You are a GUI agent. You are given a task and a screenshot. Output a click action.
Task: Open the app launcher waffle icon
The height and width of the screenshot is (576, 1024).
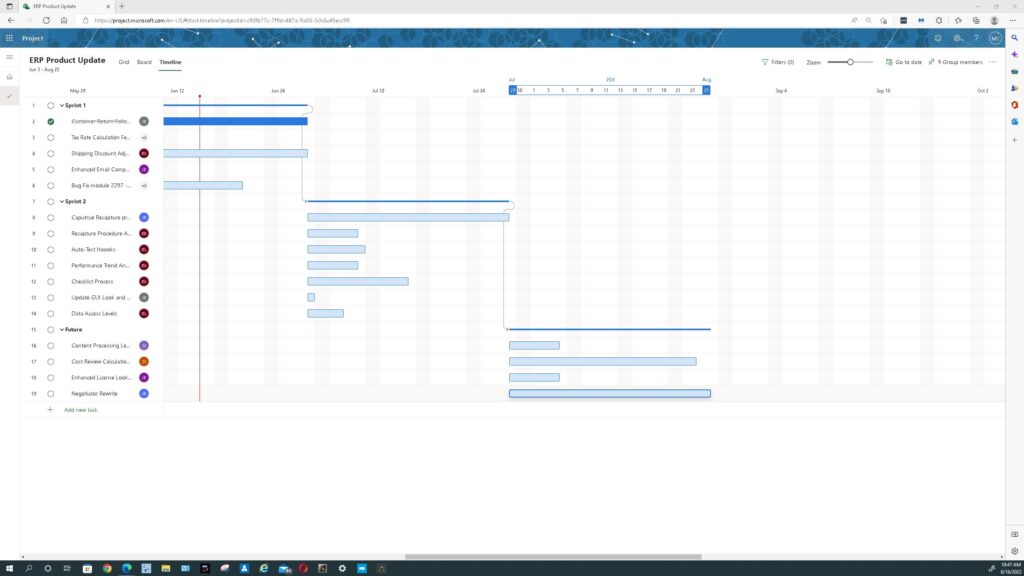9,38
